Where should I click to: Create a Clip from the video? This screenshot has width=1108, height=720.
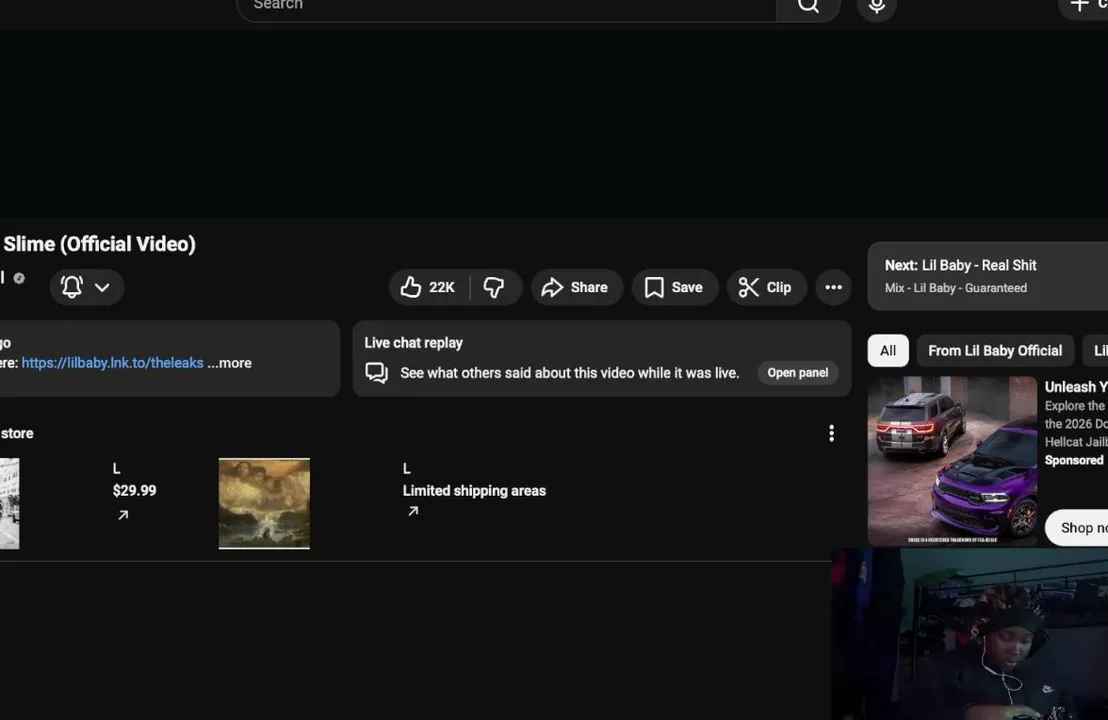point(766,287)
